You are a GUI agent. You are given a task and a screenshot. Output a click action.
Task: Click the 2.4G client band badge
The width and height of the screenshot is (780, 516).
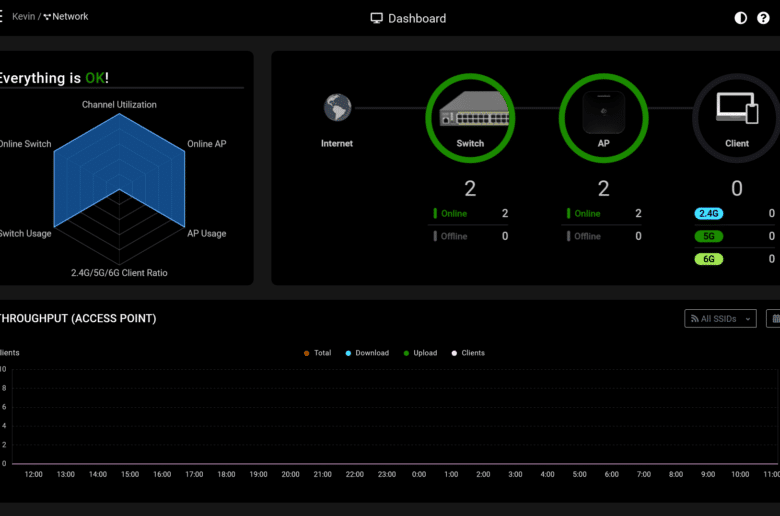[708, 213]
